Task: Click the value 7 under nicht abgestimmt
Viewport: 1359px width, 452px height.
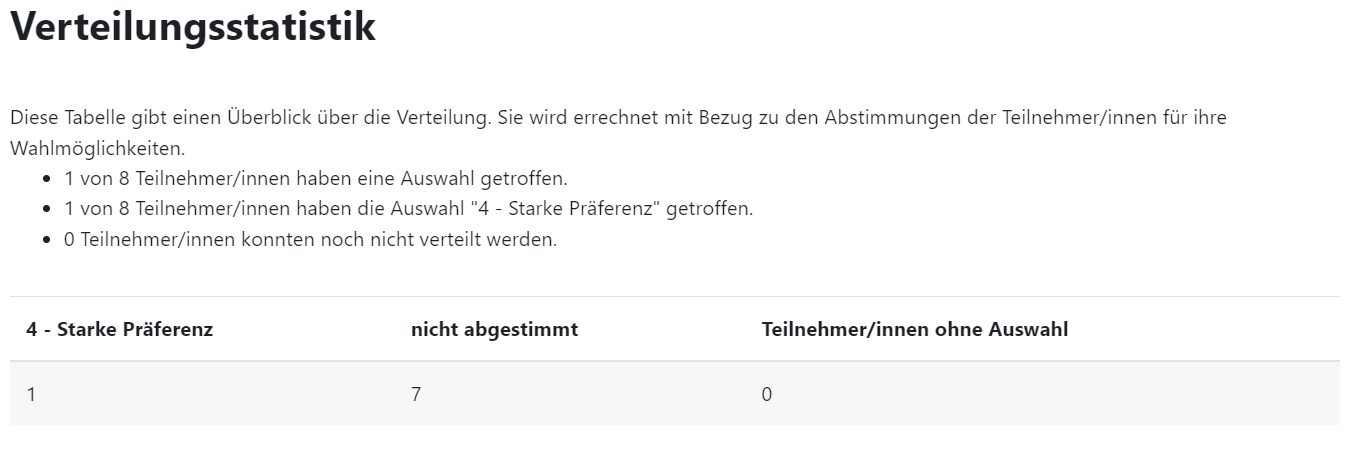Action: [416, 394]
